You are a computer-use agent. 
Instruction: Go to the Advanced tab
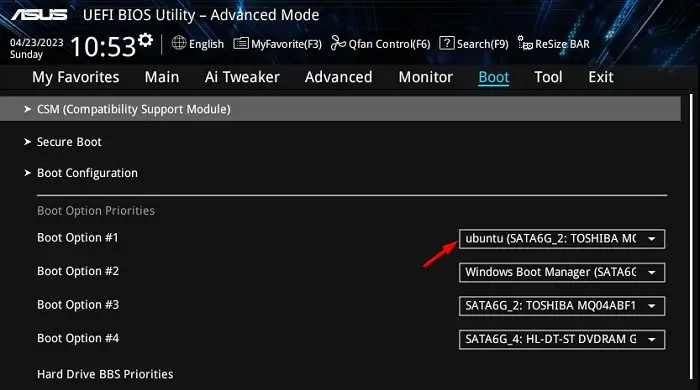pyautogui.click(x=338, y=77)
